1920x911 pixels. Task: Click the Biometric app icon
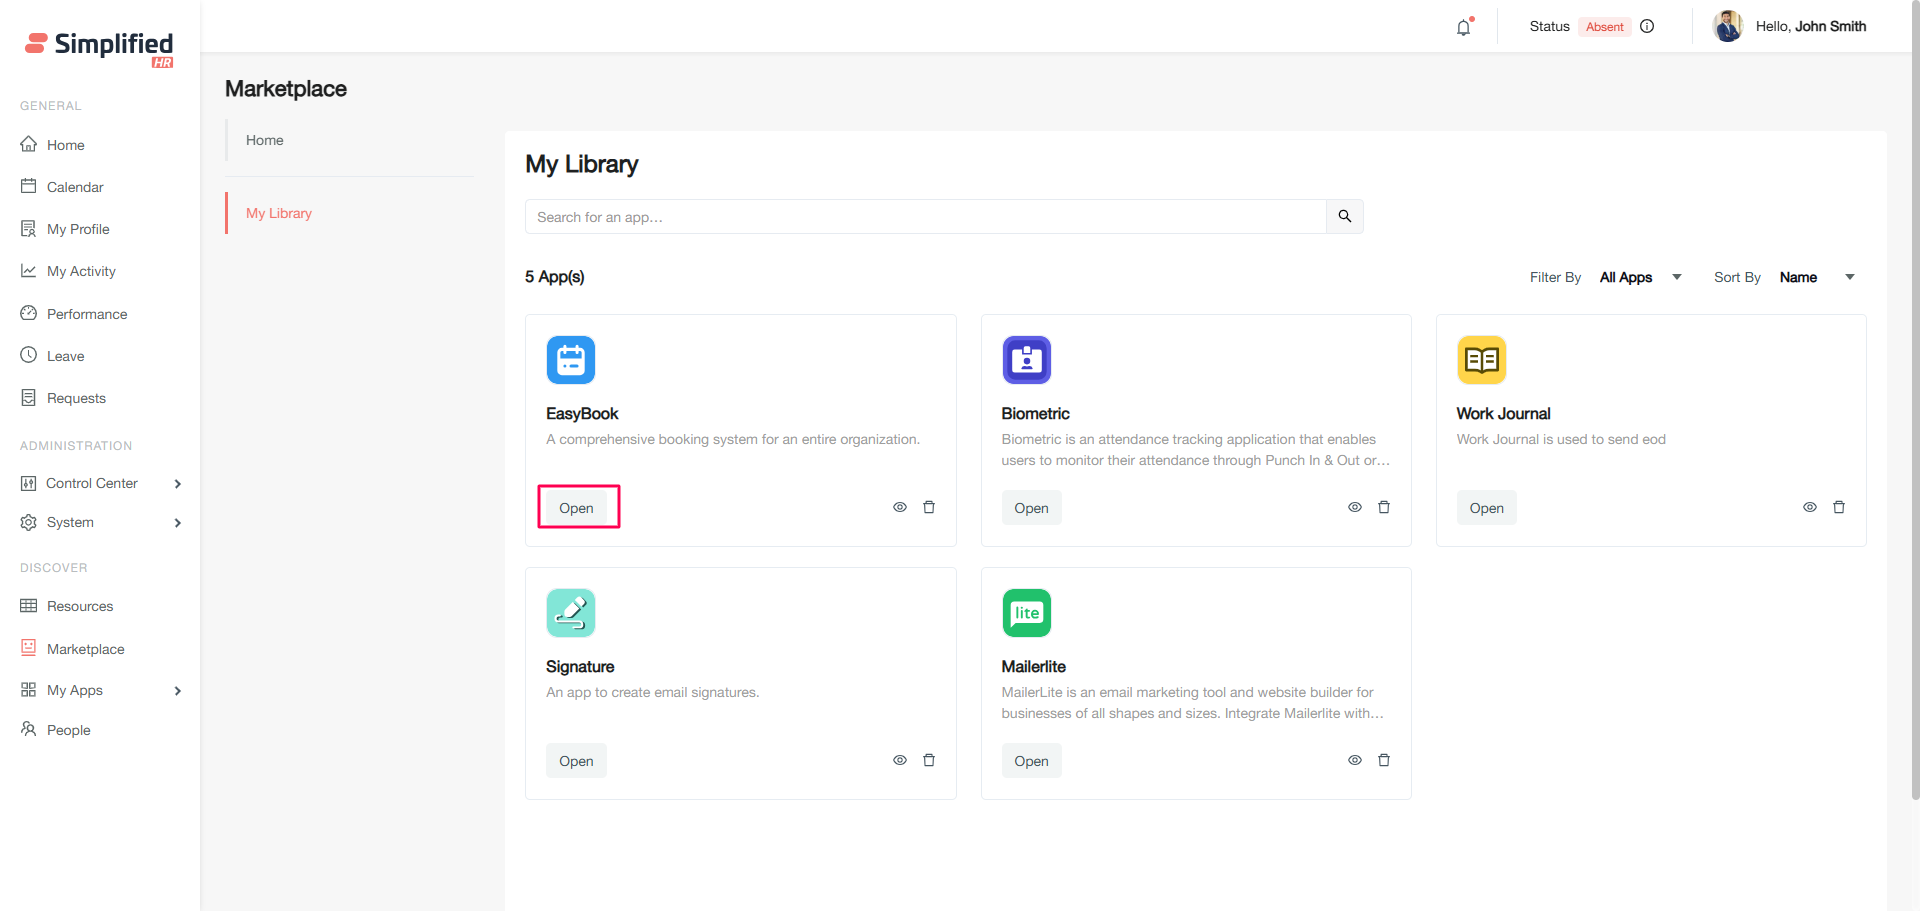(x=1026, y=360)
